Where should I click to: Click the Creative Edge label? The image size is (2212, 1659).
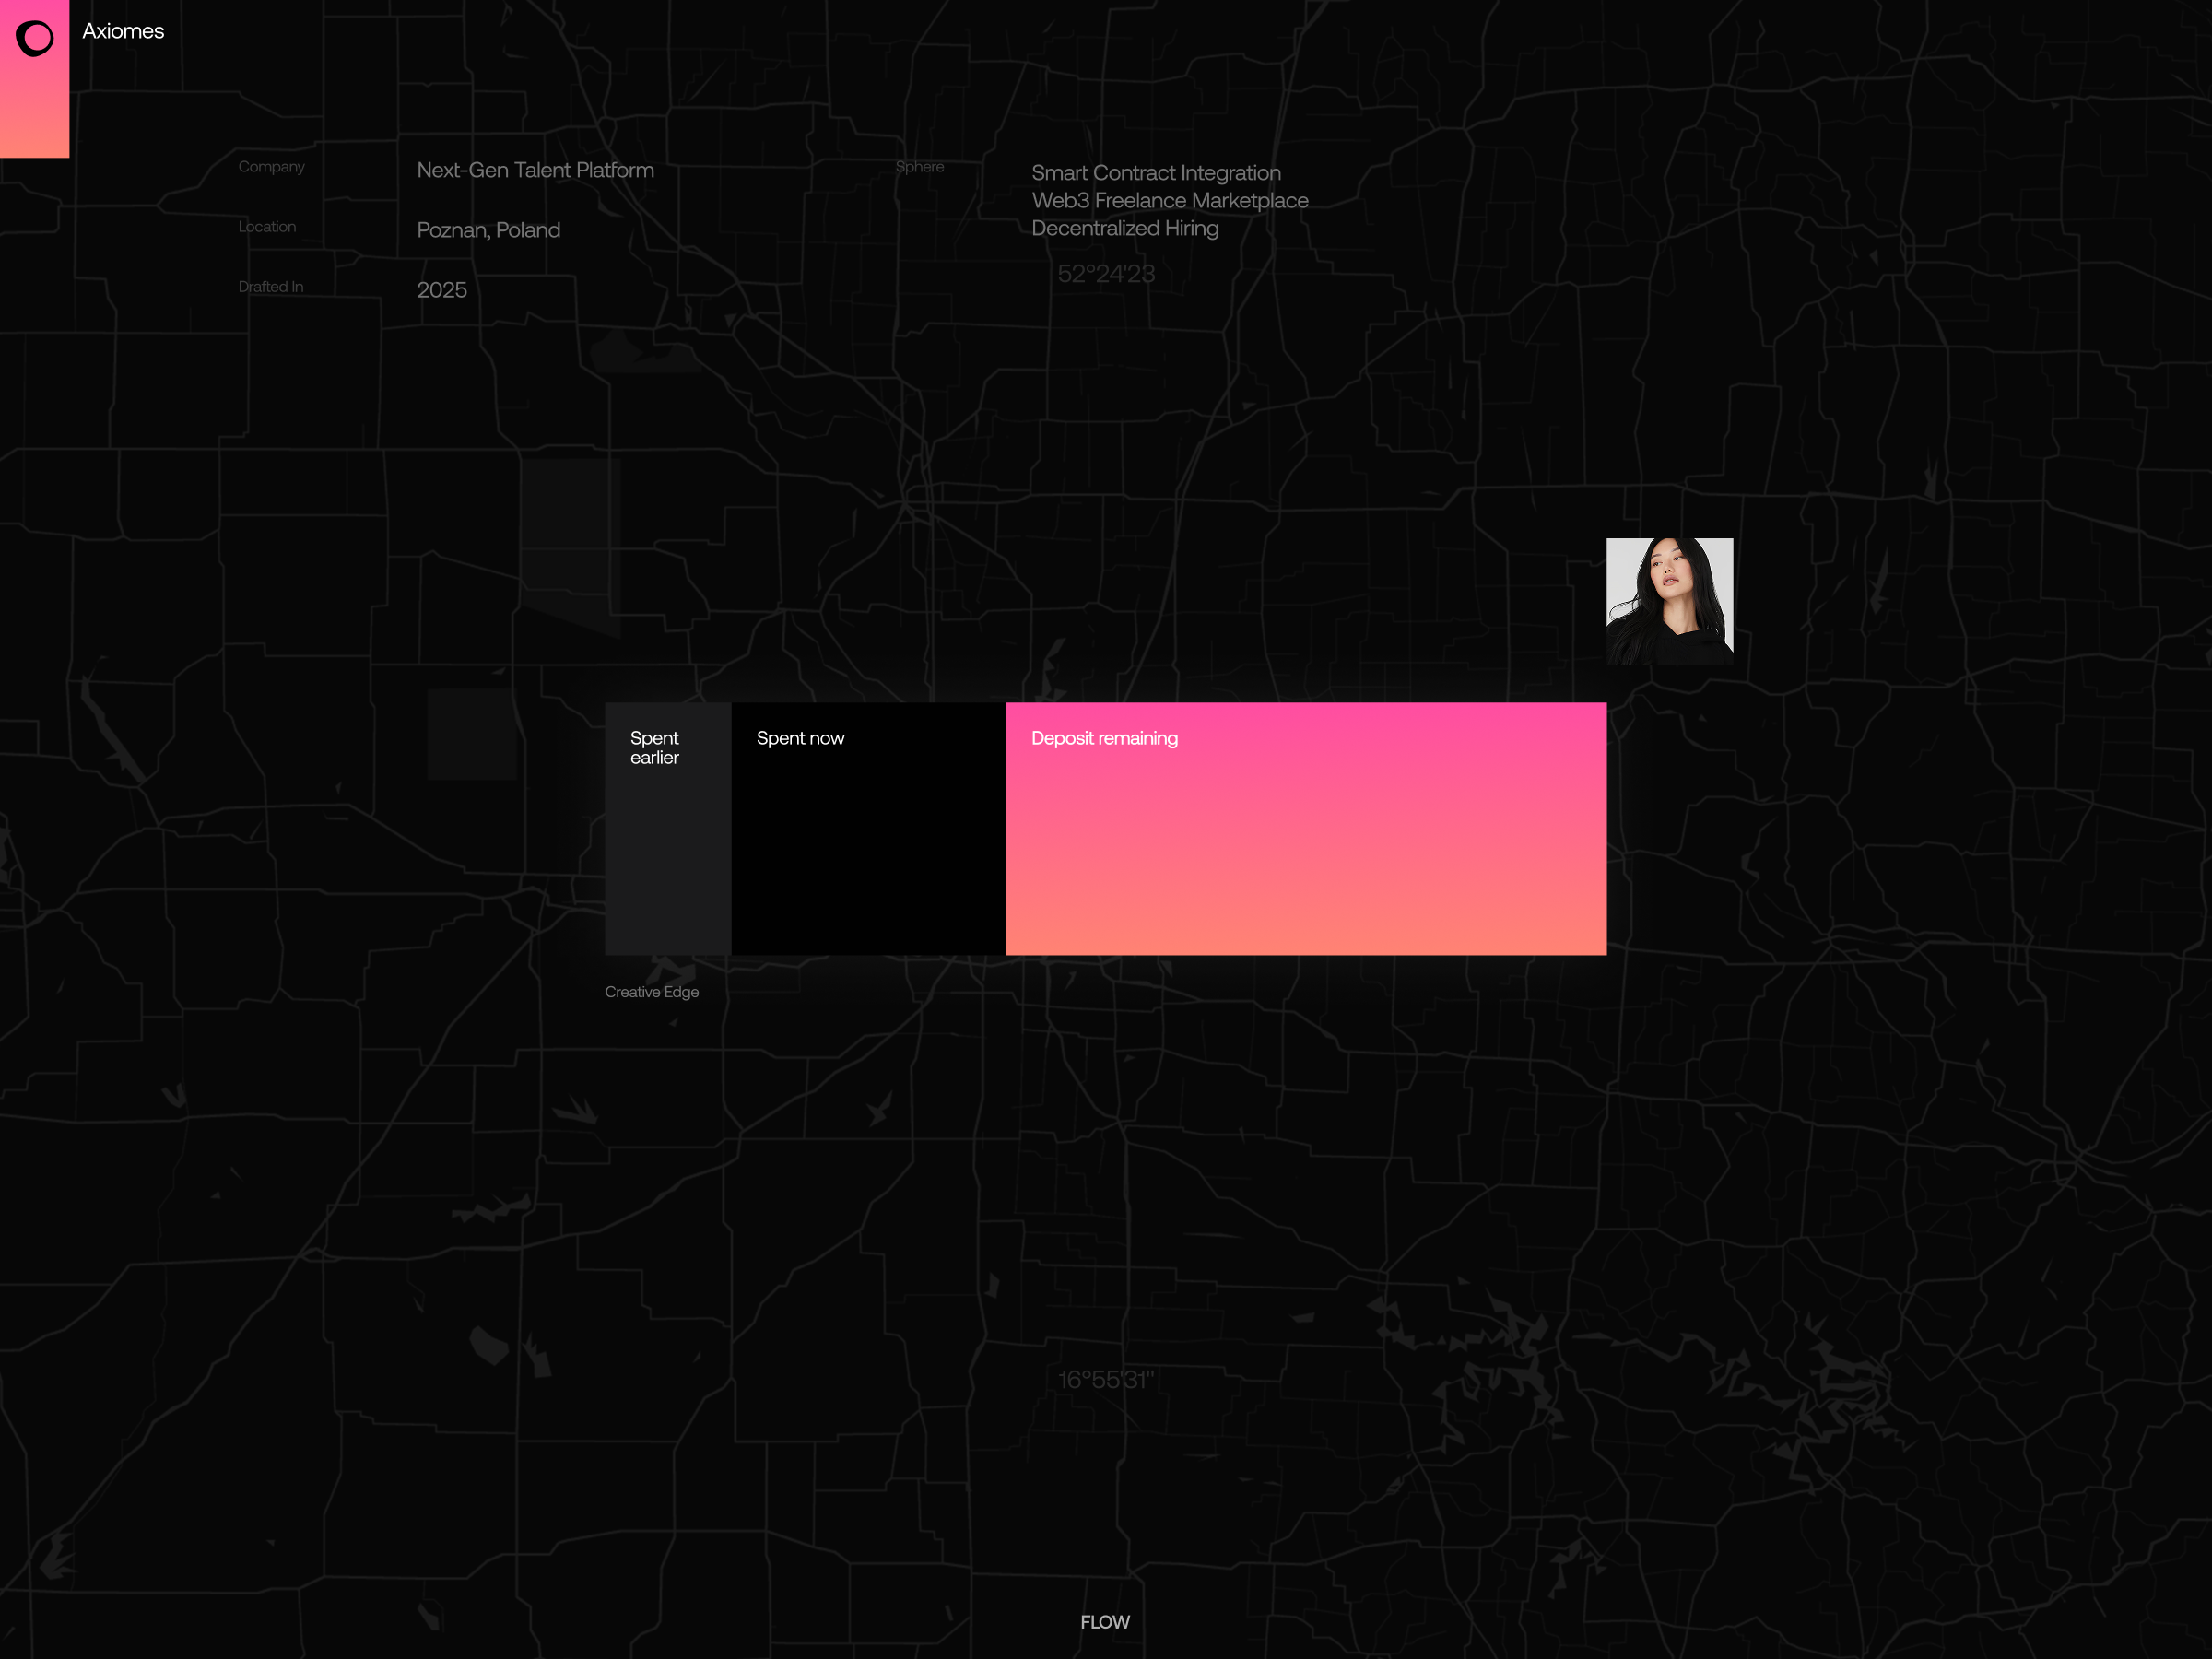pos(651,992)
